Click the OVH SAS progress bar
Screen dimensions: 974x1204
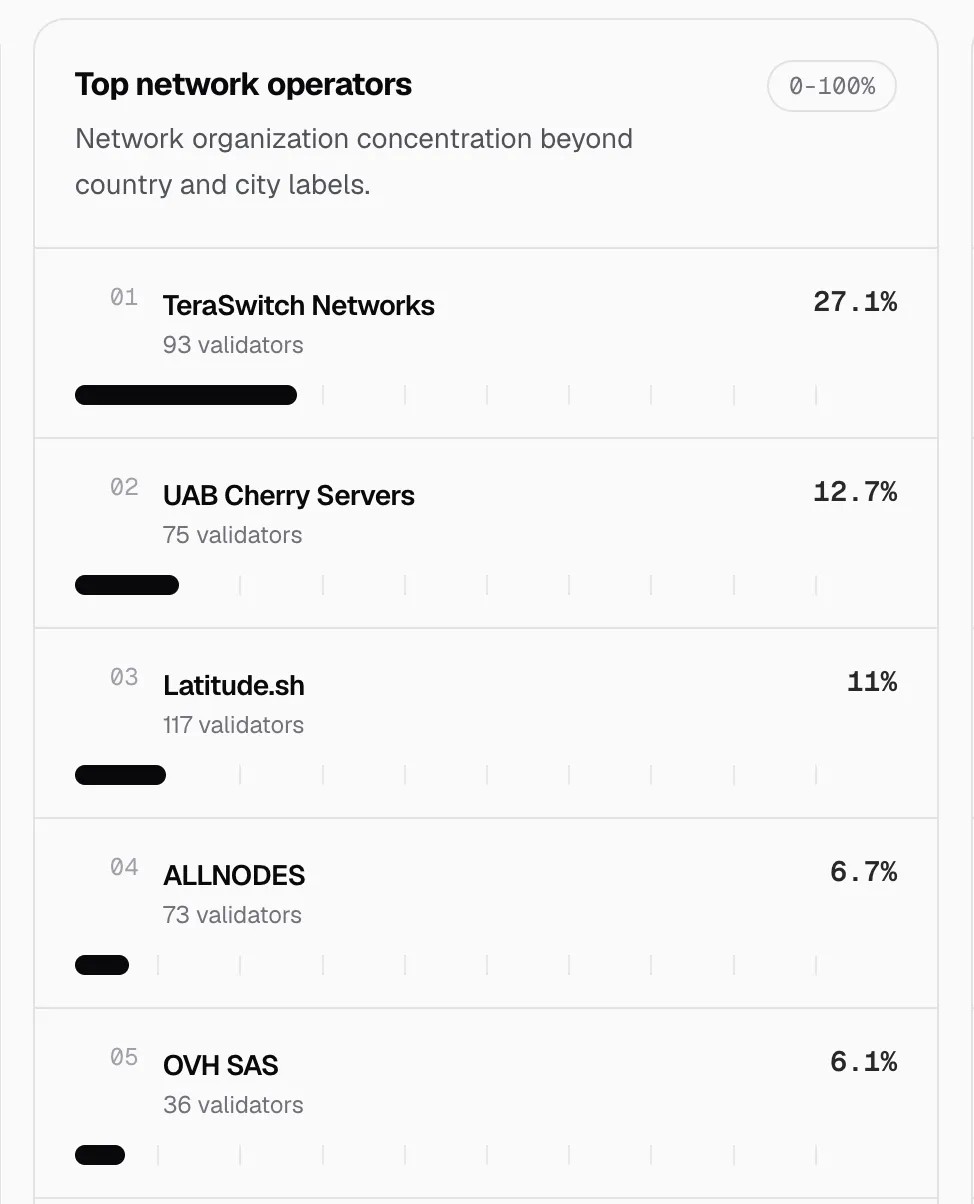100,1155
